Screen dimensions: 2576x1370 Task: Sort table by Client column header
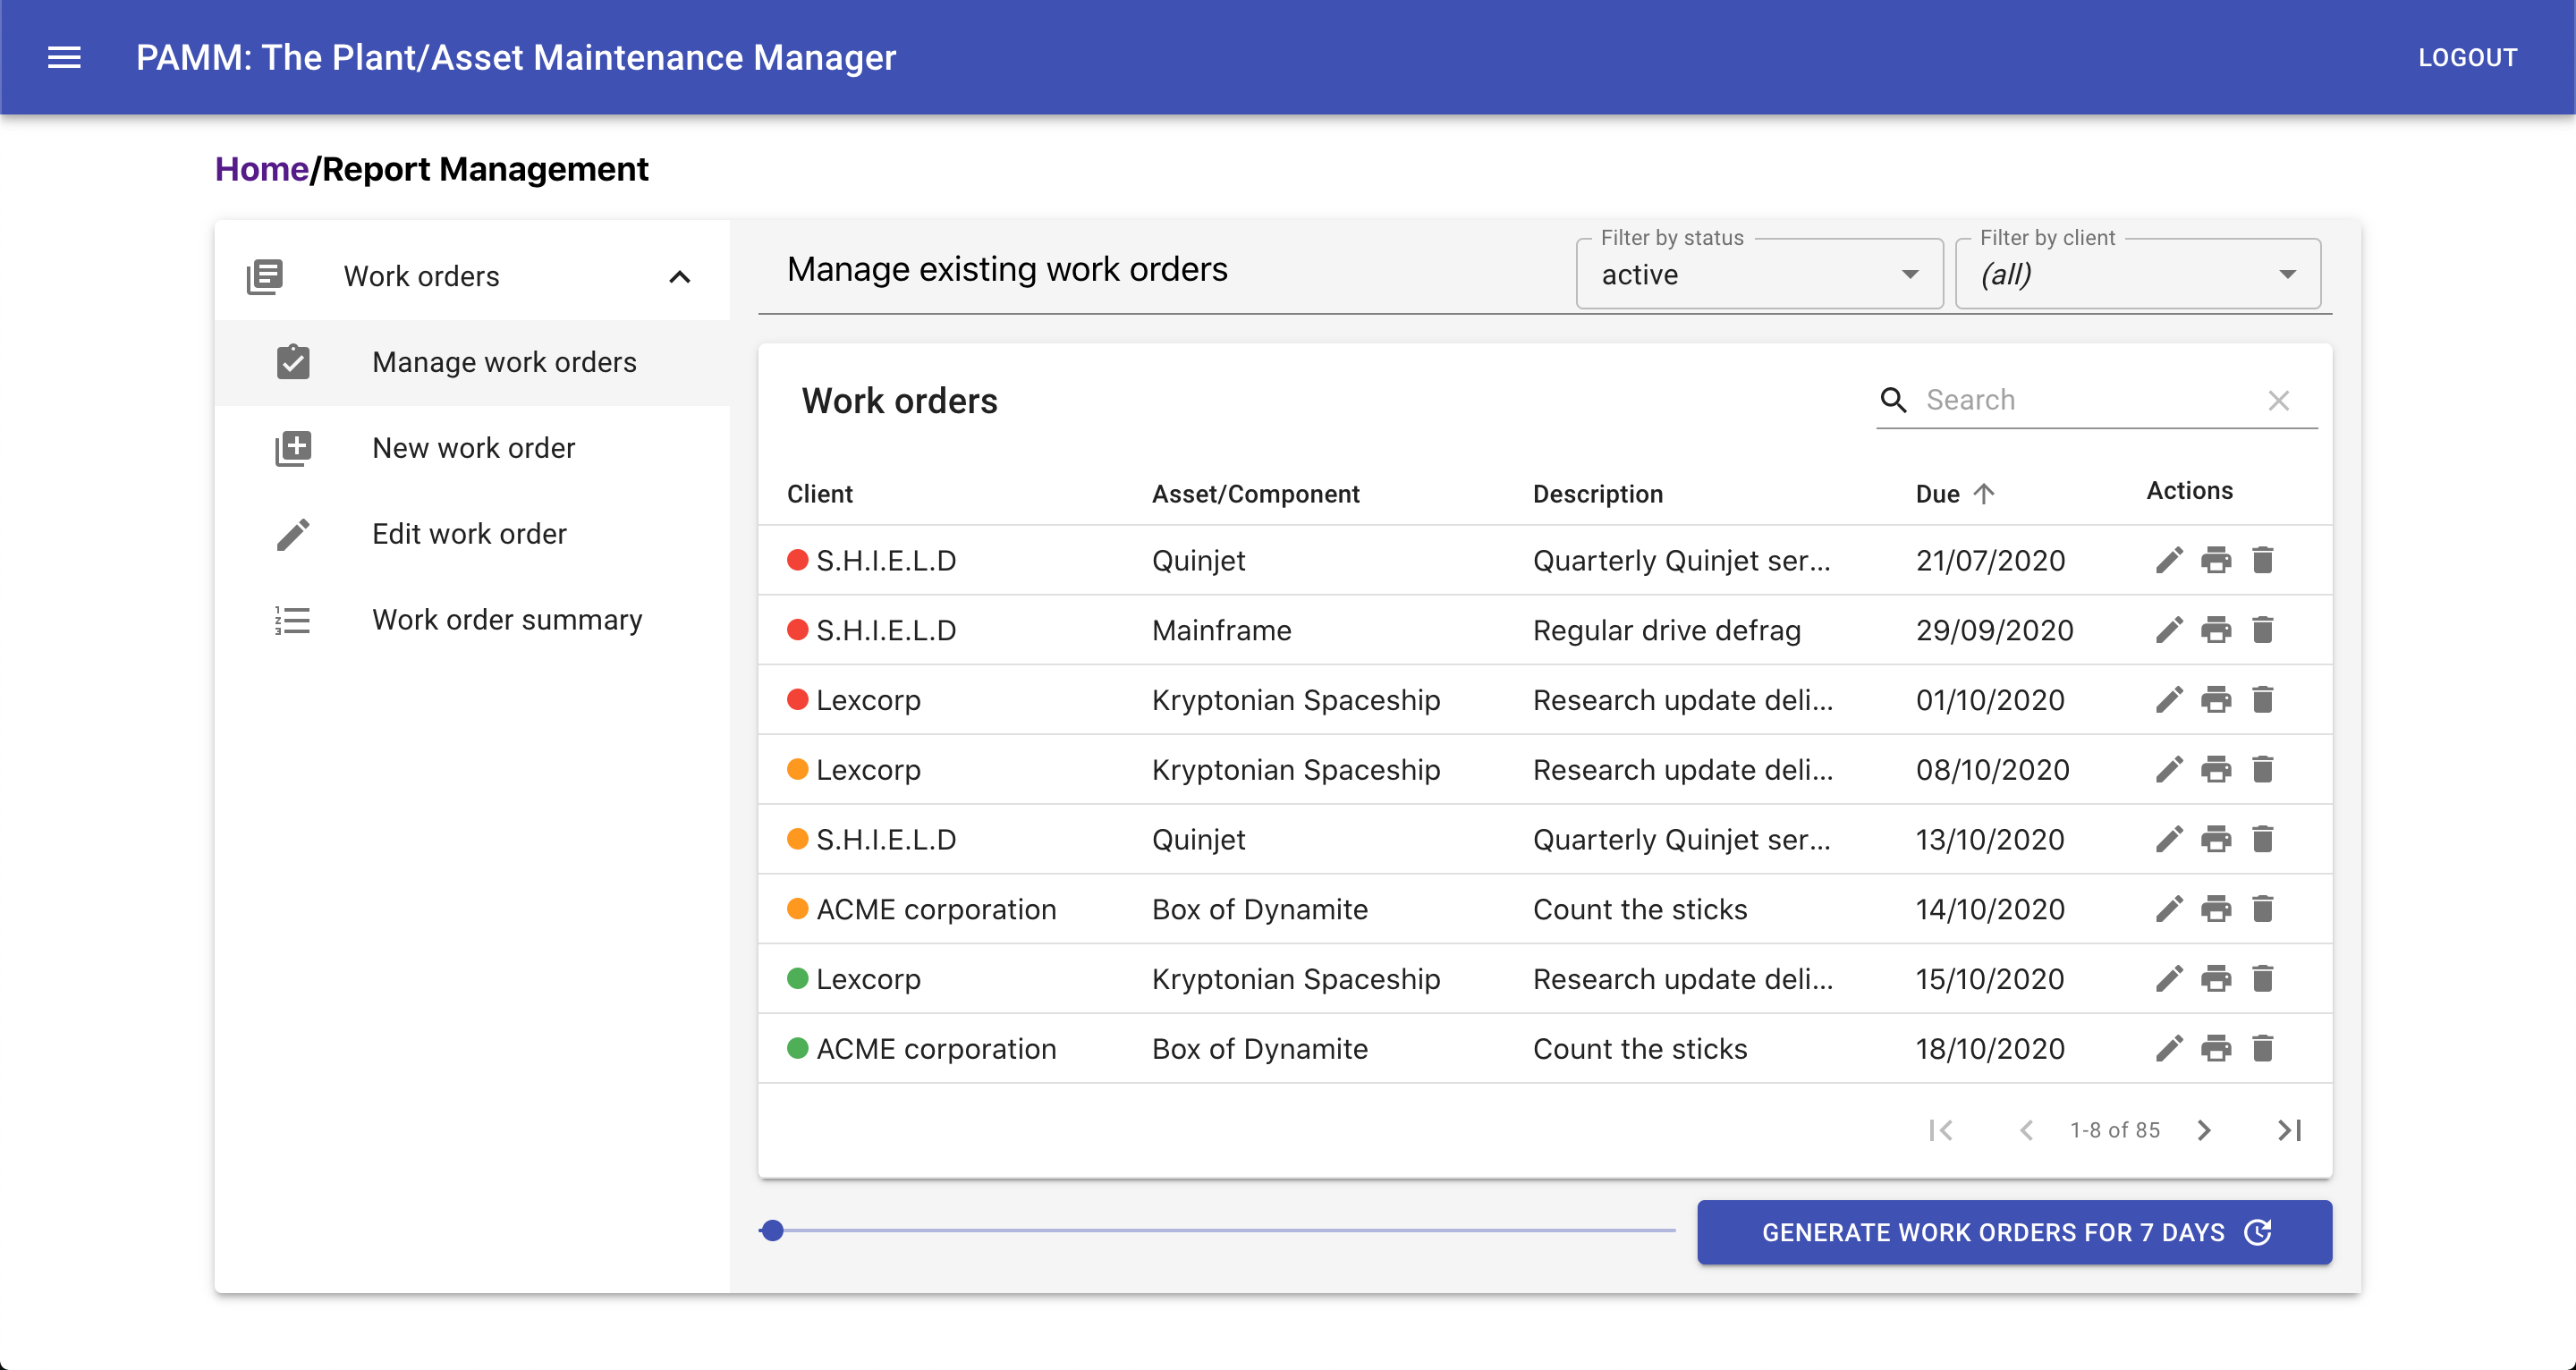tap(819, 494)
